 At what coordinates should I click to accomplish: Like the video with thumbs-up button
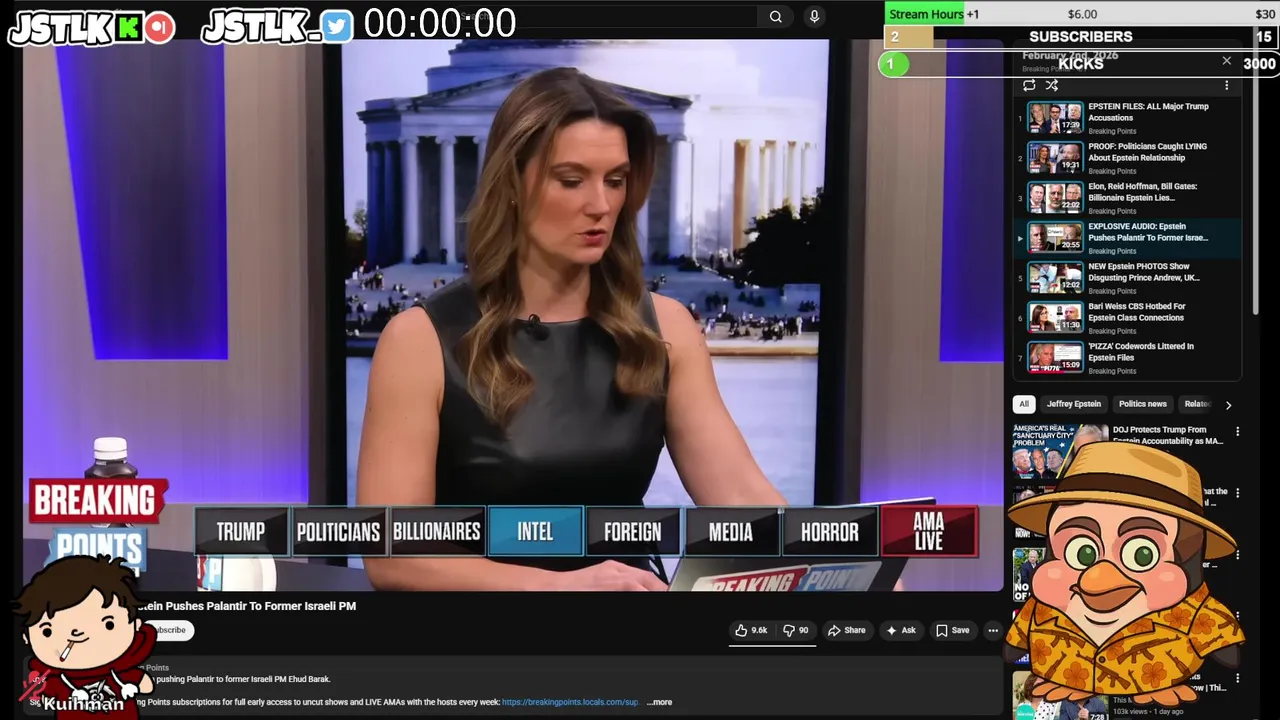point(751,630)
